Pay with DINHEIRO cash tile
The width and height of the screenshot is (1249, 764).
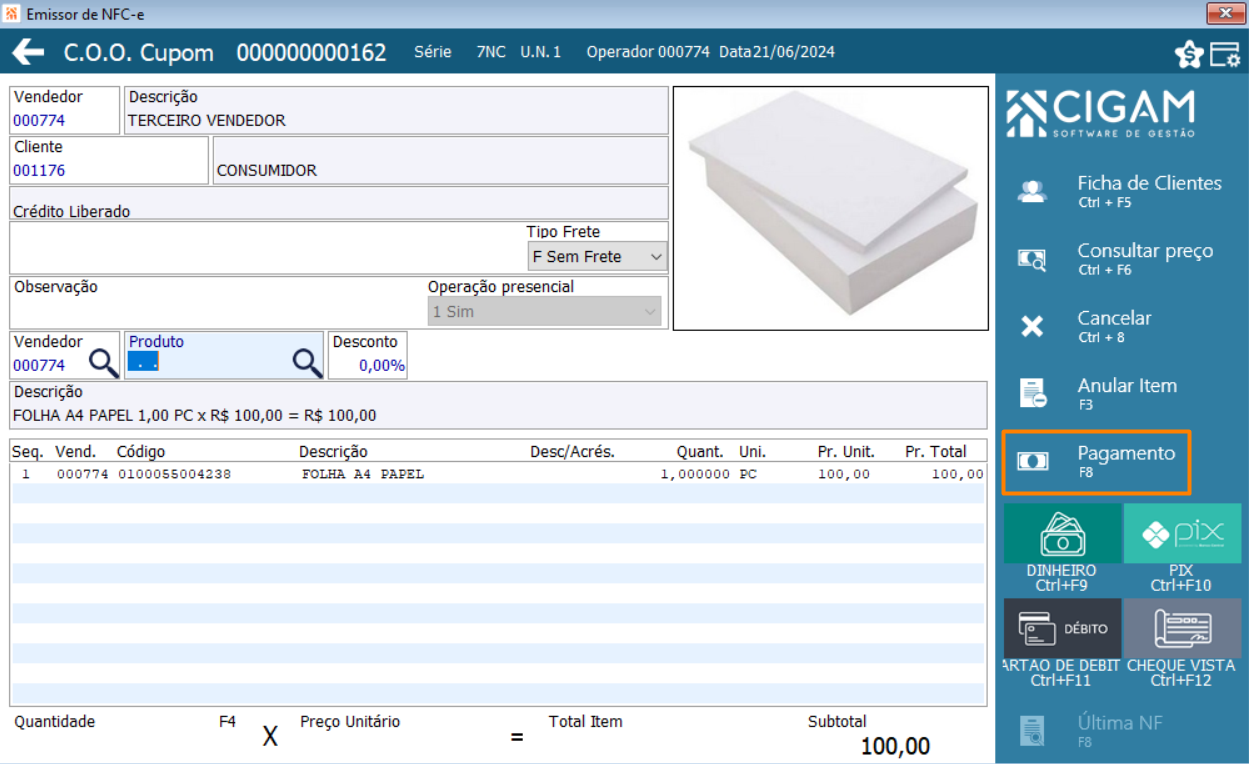click(x=1062, y=533)
